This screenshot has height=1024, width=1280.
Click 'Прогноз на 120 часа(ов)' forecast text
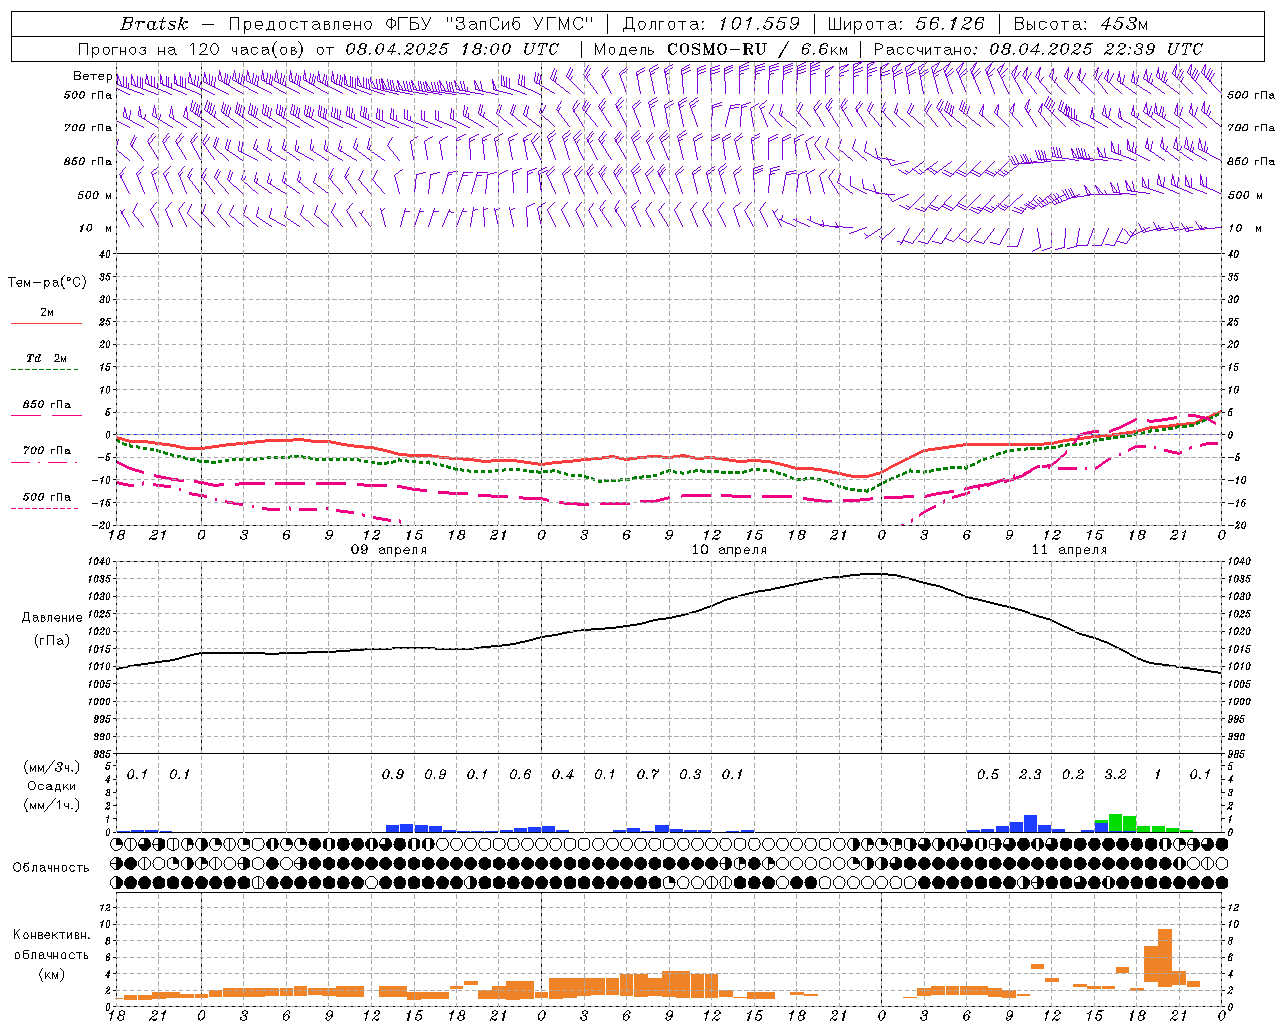(192, 49)
